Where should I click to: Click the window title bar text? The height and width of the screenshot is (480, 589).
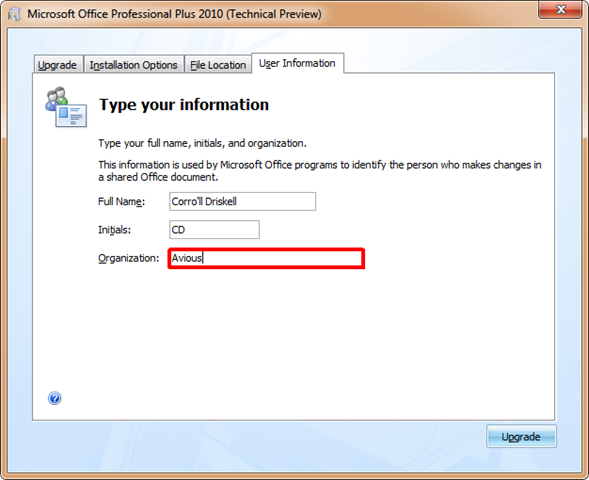[x=174, y=14]
